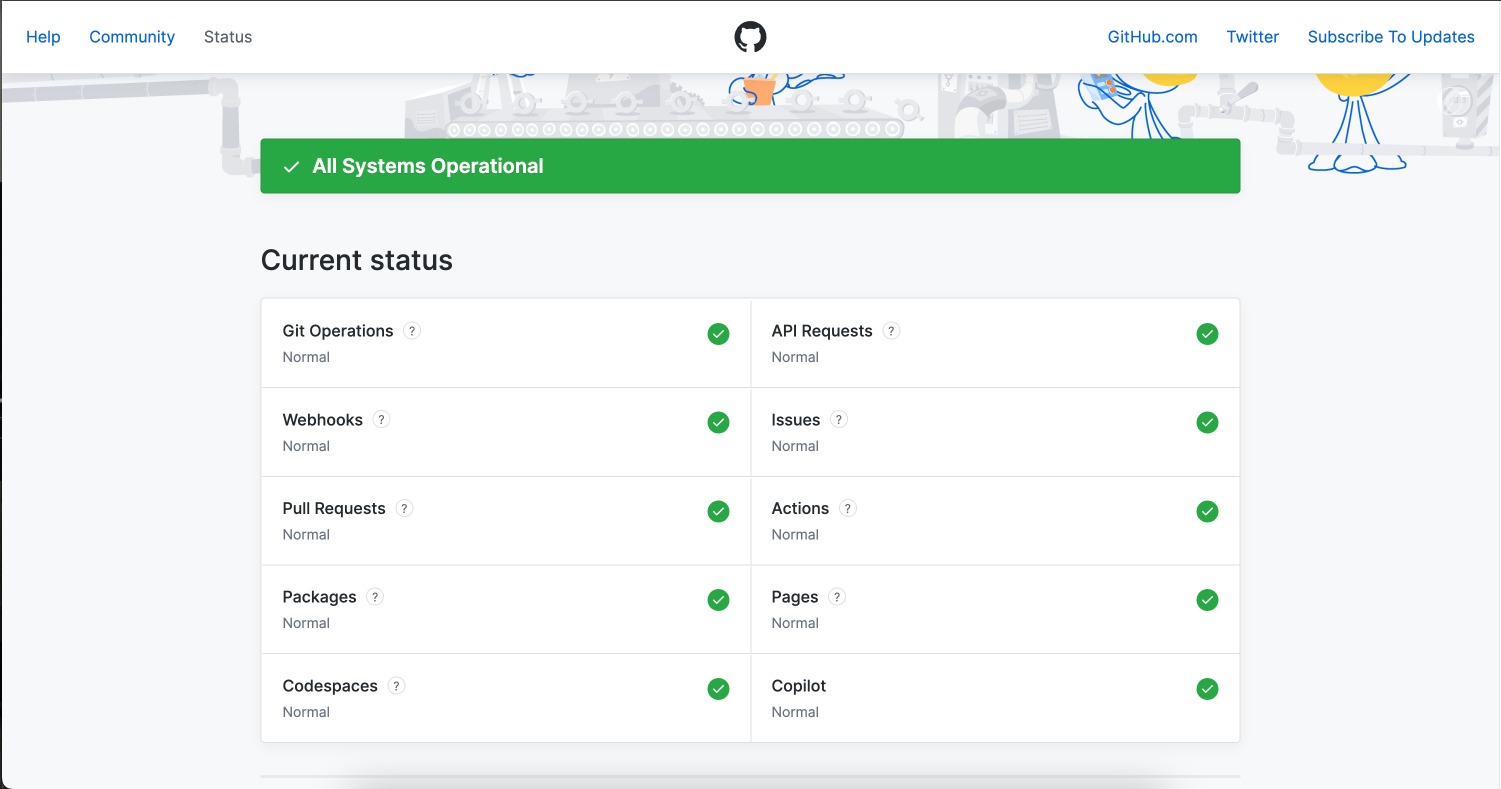Screen dimensions: 1501x789
Task: Select the Status nav item
Action: pos(228,37)
